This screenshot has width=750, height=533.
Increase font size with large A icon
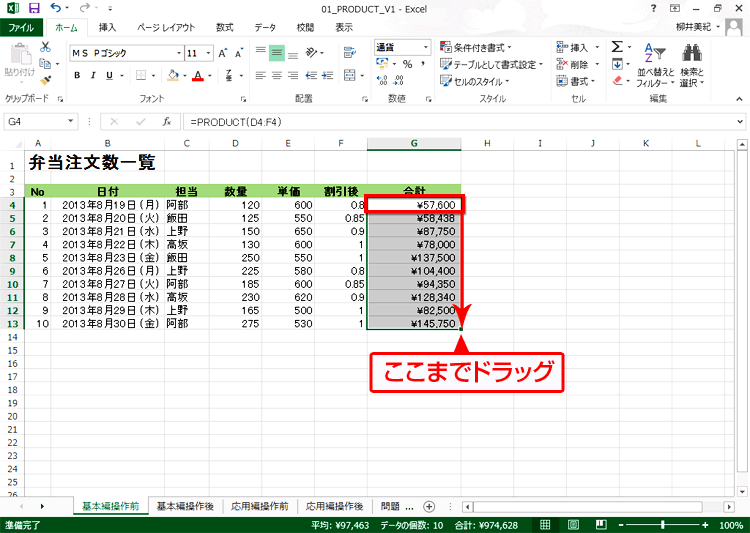[x=222, y=53]
